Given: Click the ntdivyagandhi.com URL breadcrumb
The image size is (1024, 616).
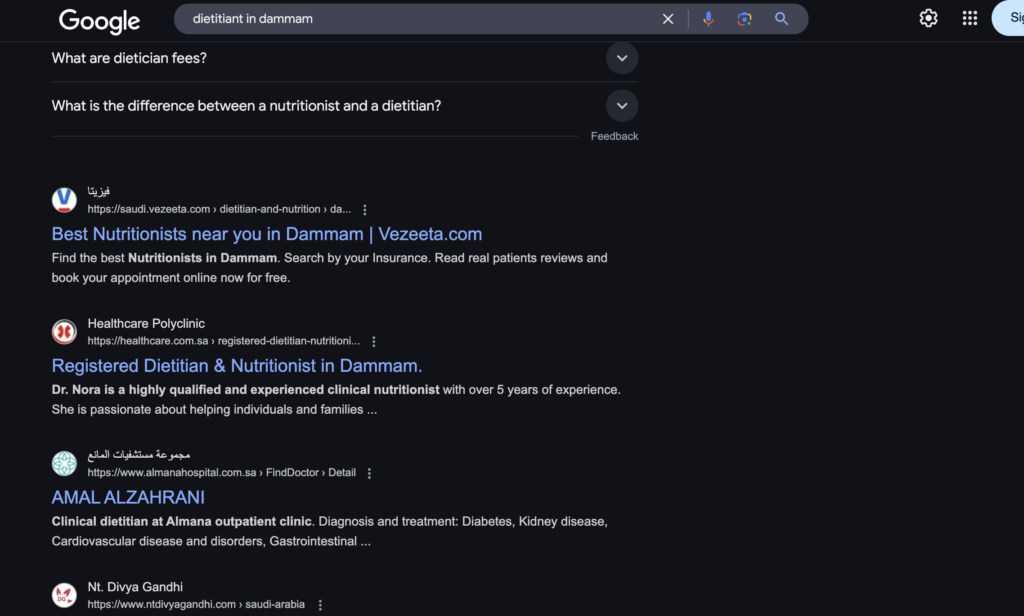Looking at the screenshot, I should point(196,604).
